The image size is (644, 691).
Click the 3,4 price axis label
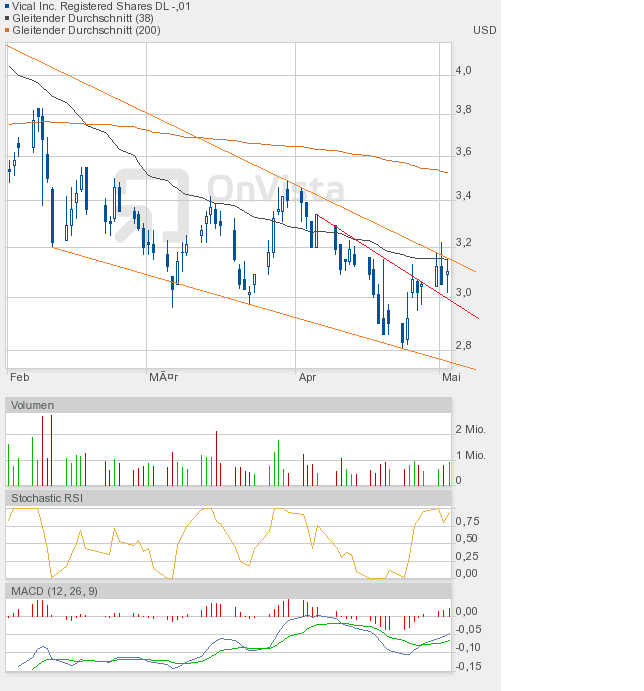(463, 196)
